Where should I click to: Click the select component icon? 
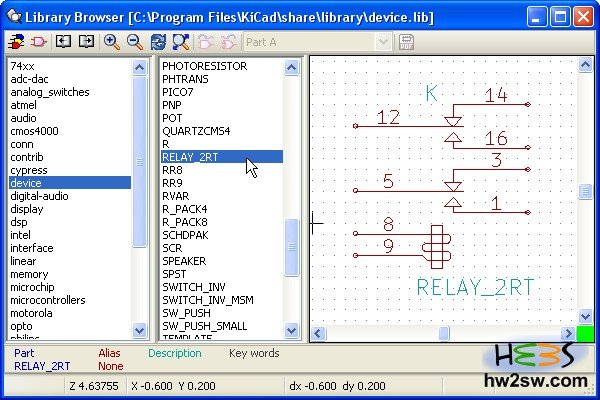[39, 42]
